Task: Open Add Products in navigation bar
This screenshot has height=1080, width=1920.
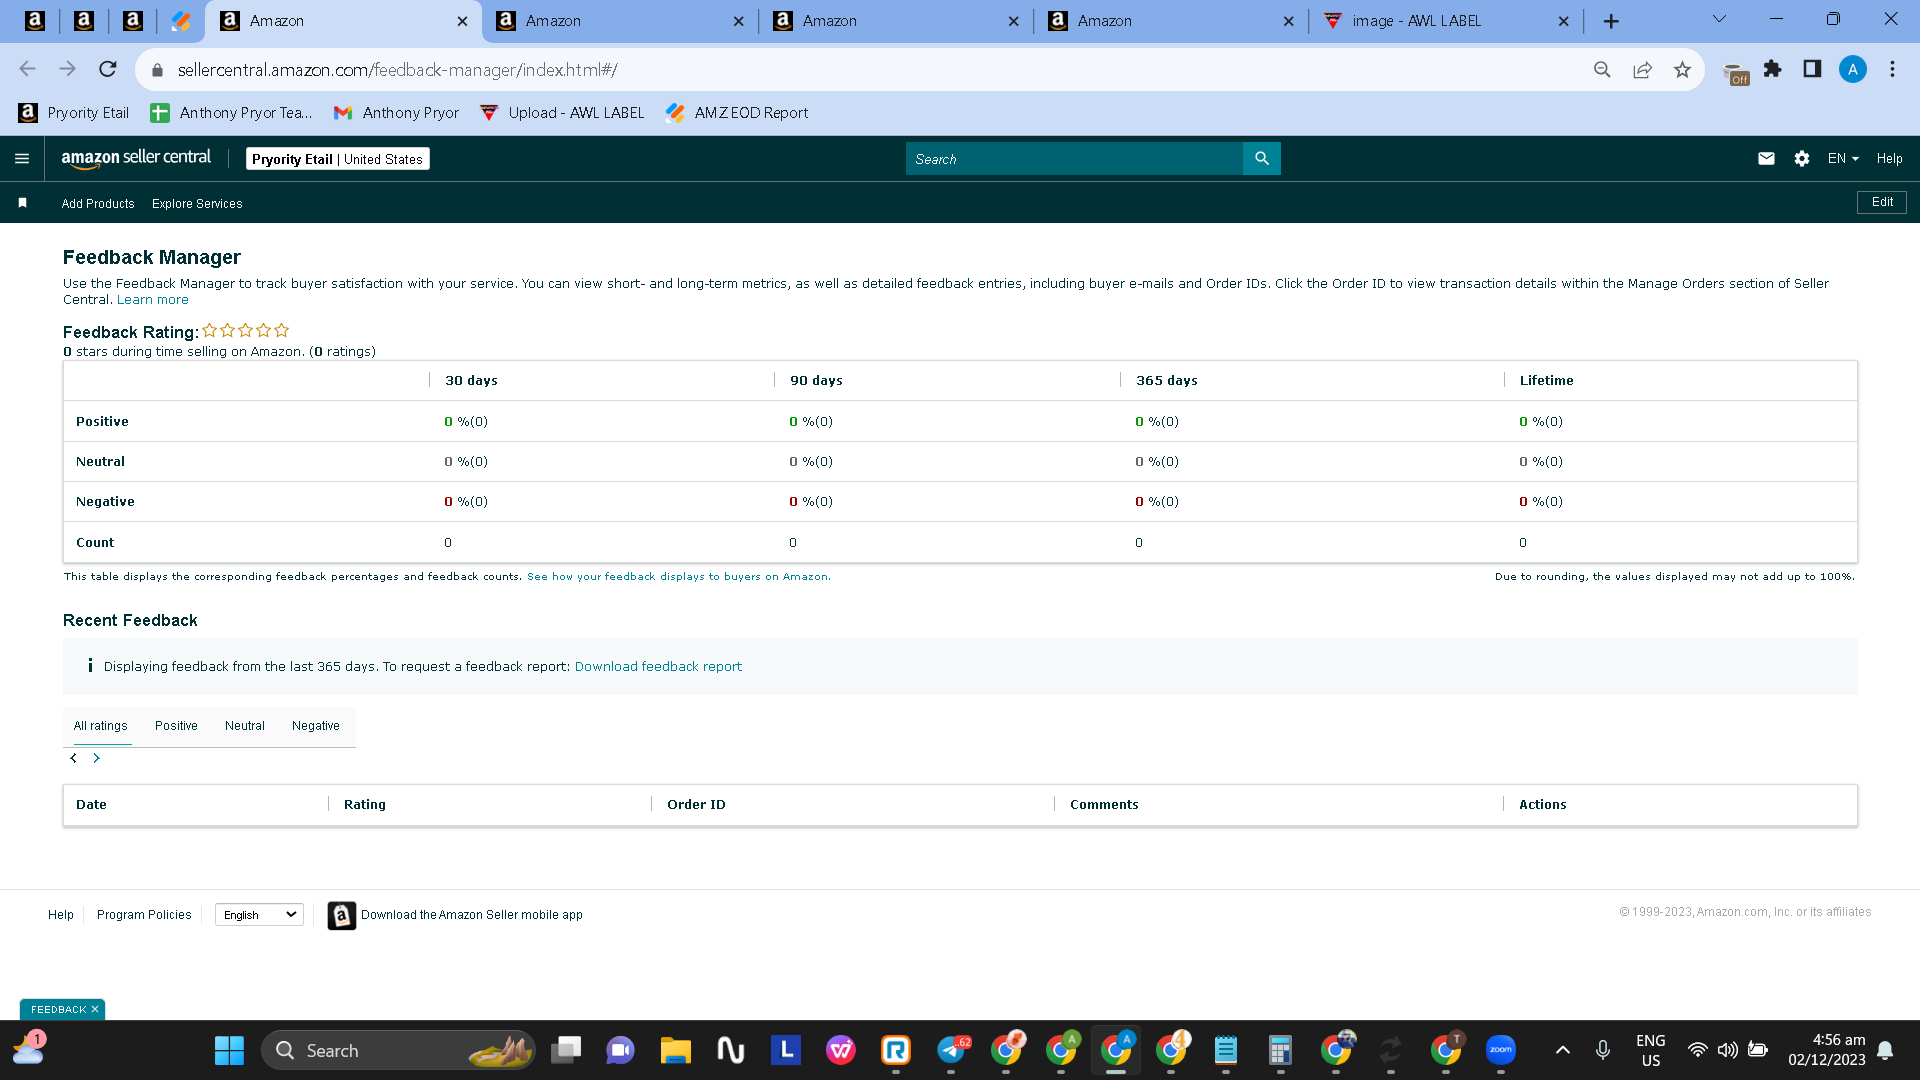Action: (98, 204)
